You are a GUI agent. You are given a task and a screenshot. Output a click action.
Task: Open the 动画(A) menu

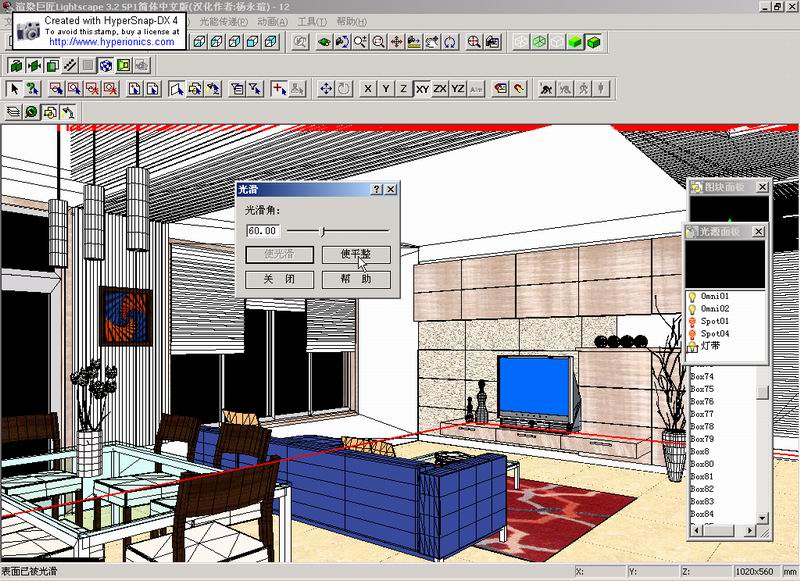(272, 22)
